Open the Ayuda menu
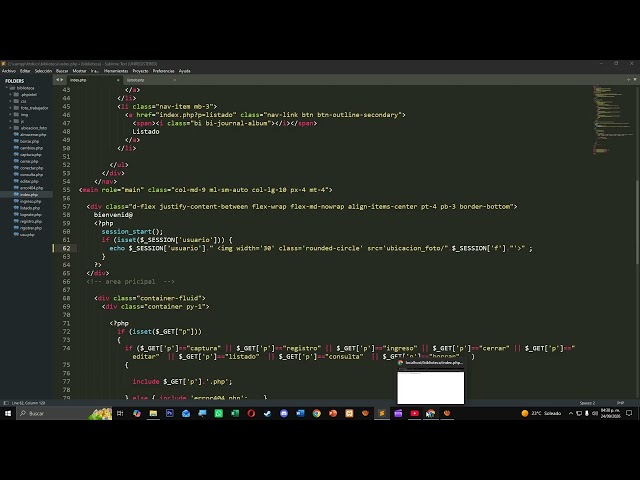This screenshot has width=640, height=480. pos(184,71)
